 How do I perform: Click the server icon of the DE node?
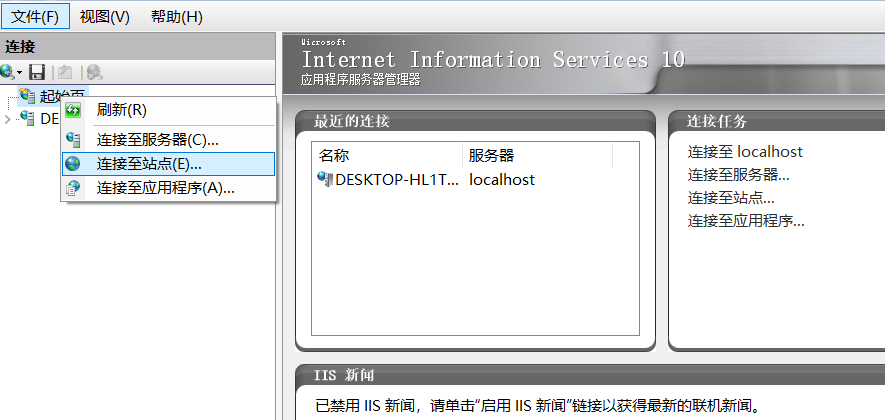coord(28,118)
